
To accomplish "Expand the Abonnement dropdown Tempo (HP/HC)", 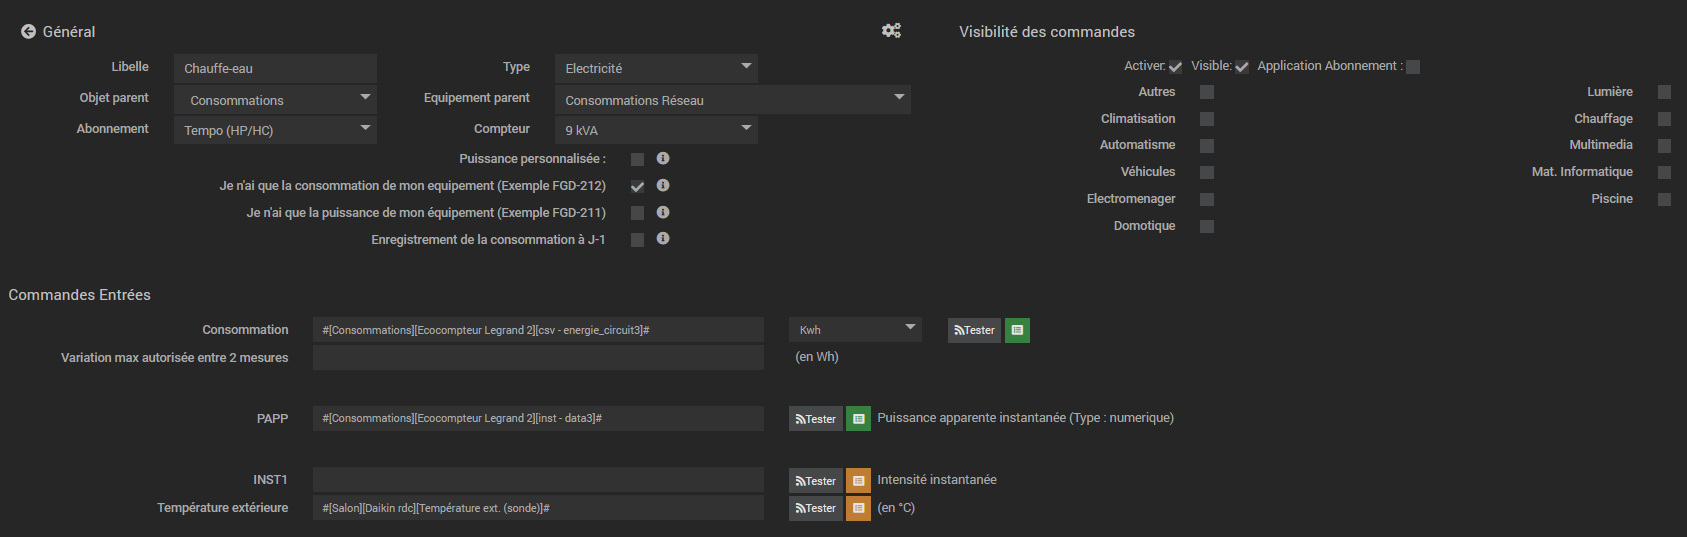I will 275,130.
